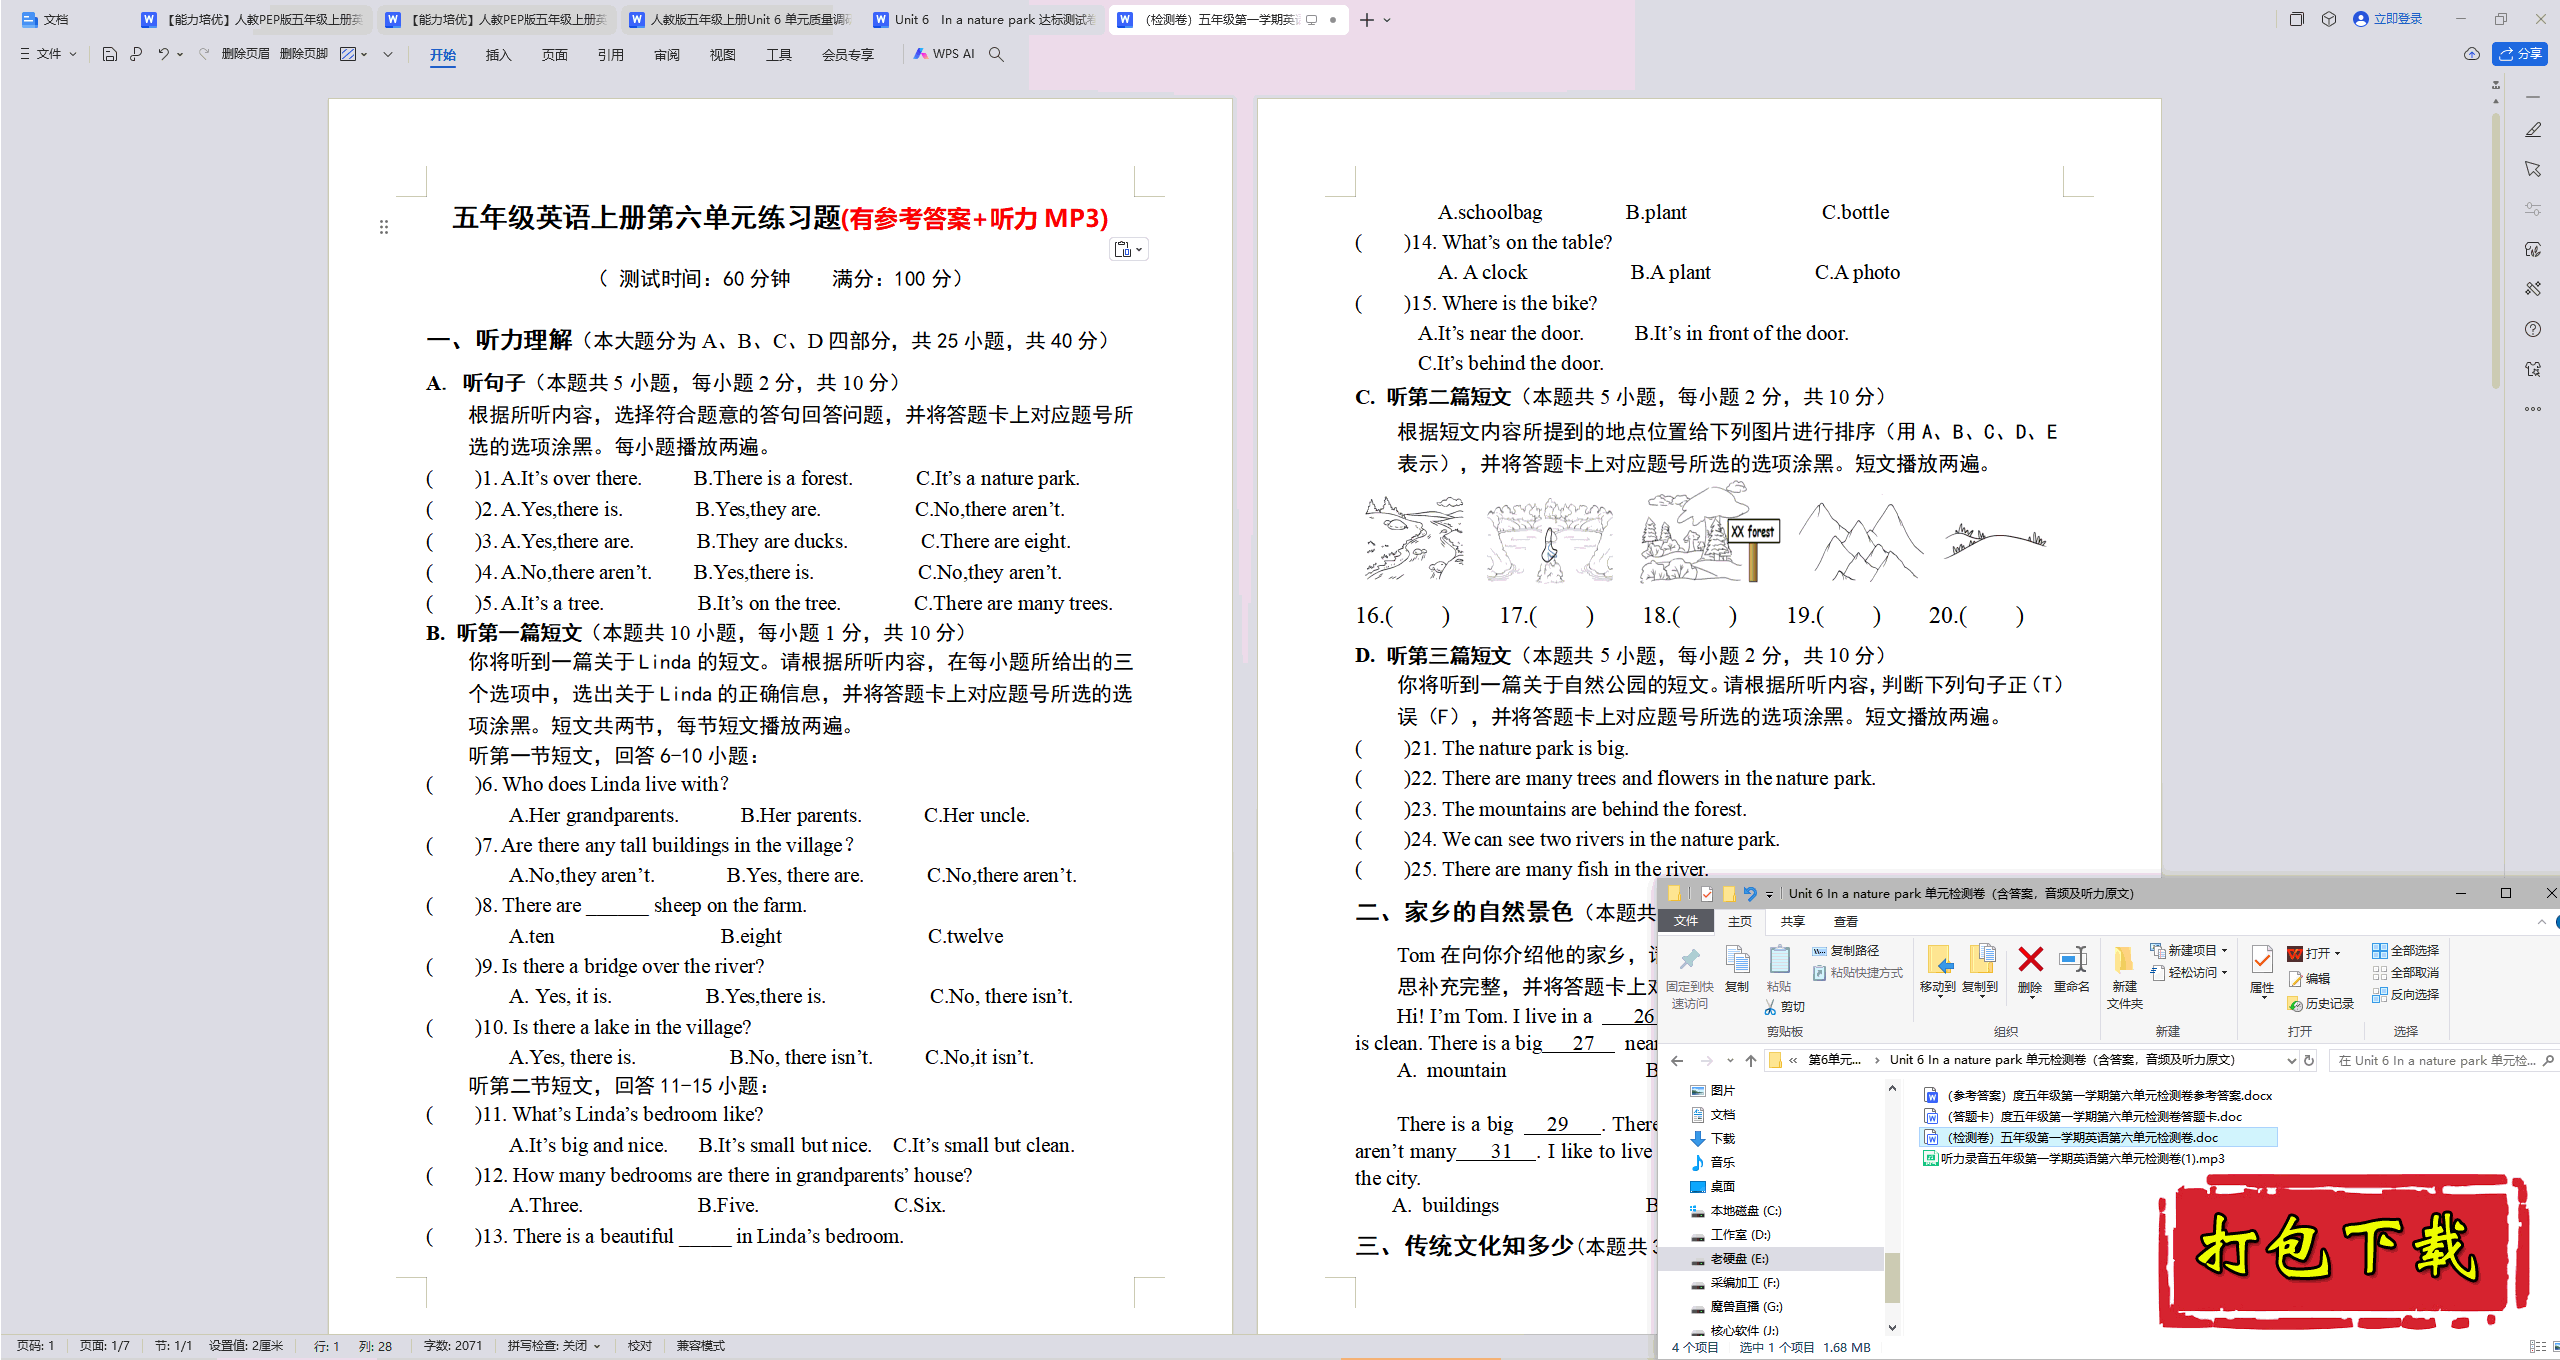
Task: Click the paste options icon near document title
Action: (1129, 249)
